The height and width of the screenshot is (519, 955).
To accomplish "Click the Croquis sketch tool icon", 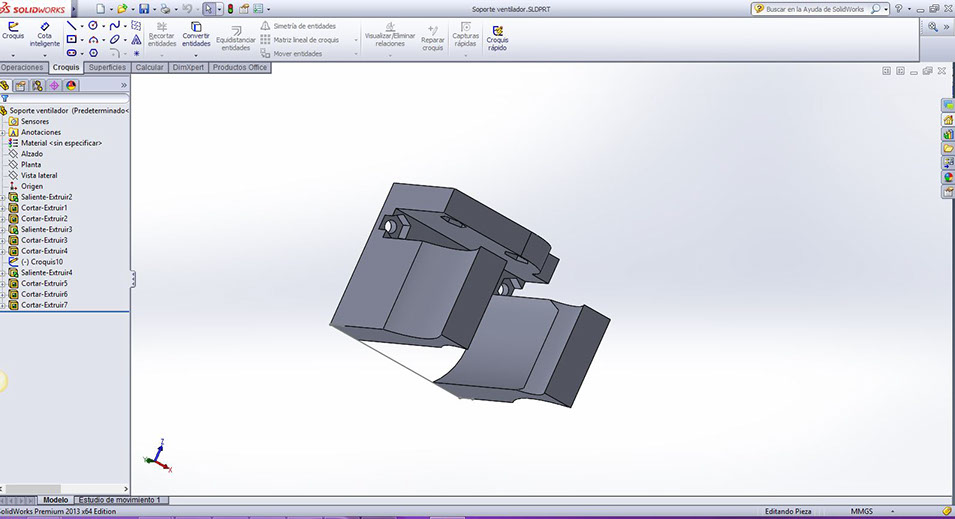I will coord(13,30).
